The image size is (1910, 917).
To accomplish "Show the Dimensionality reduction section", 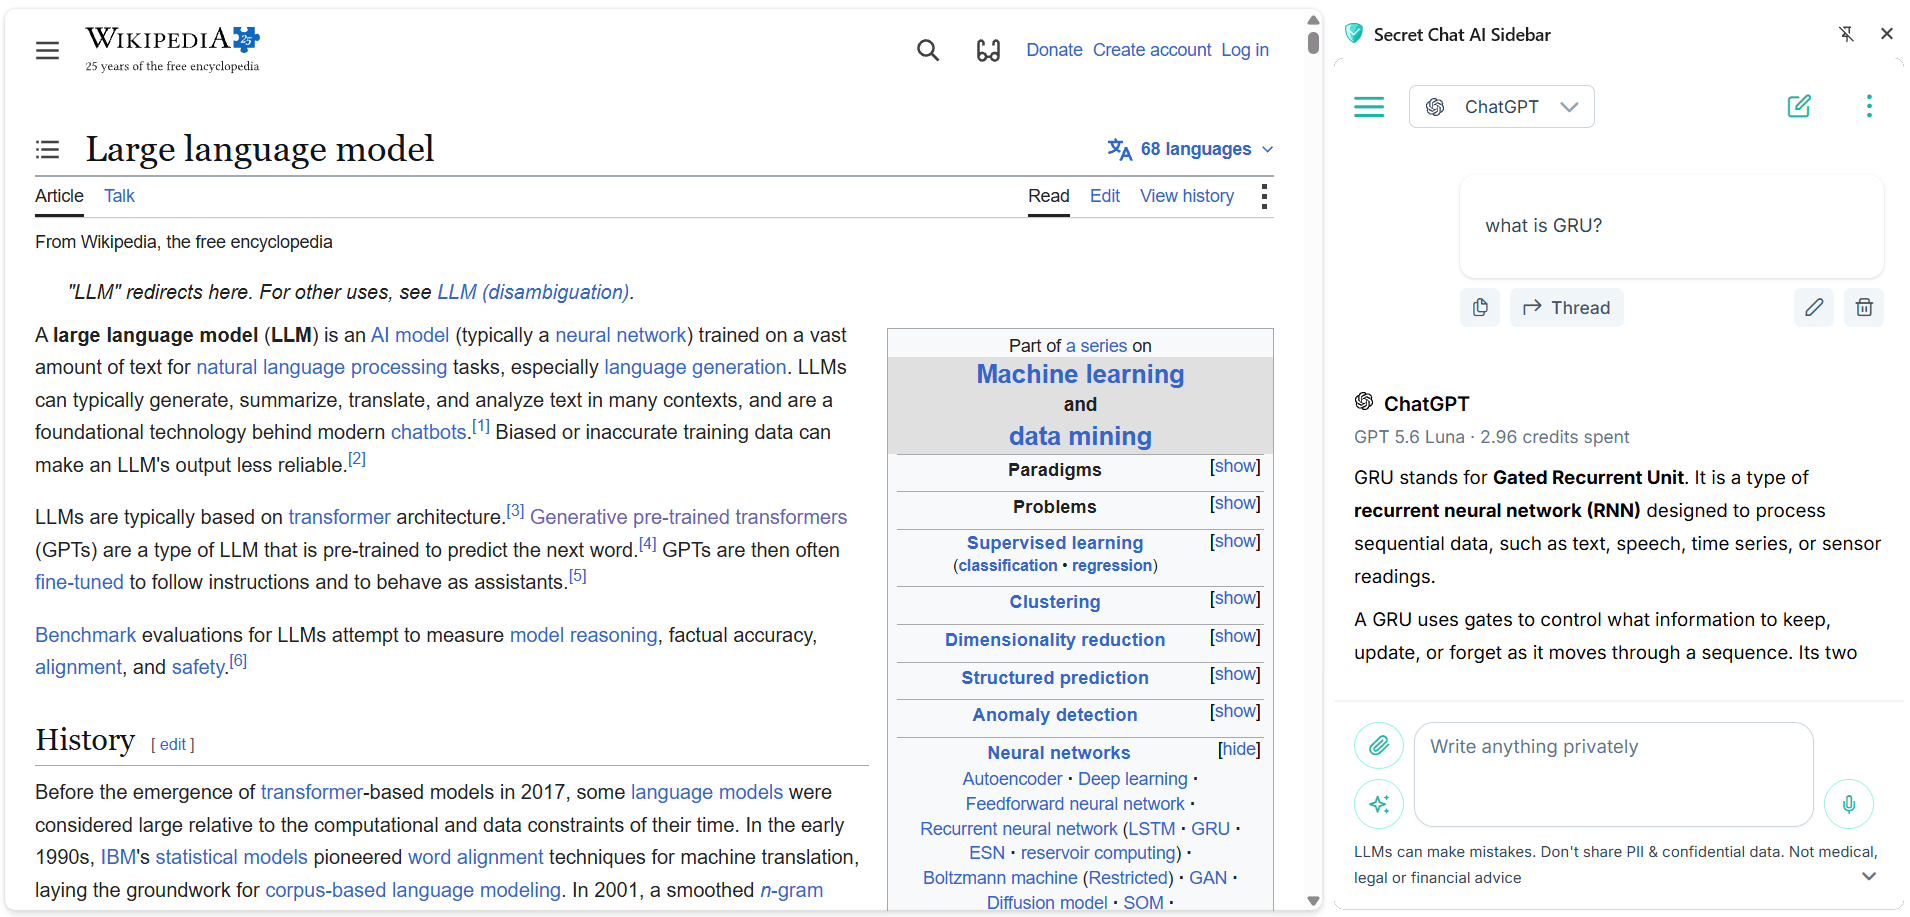I will click(1235, 637).
